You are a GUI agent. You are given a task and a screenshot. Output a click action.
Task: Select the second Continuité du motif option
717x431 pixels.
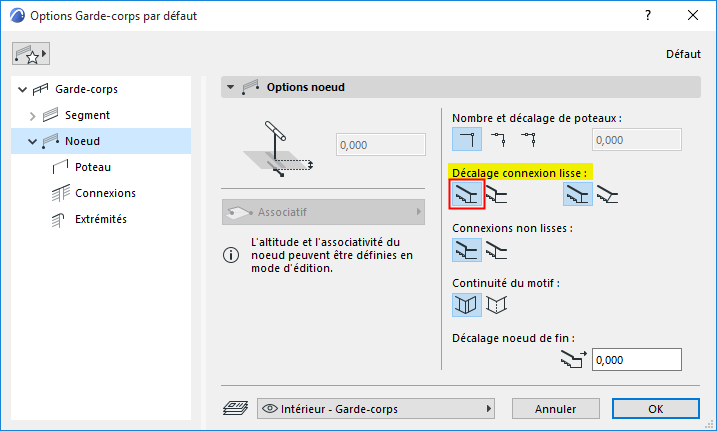(495, 304)
